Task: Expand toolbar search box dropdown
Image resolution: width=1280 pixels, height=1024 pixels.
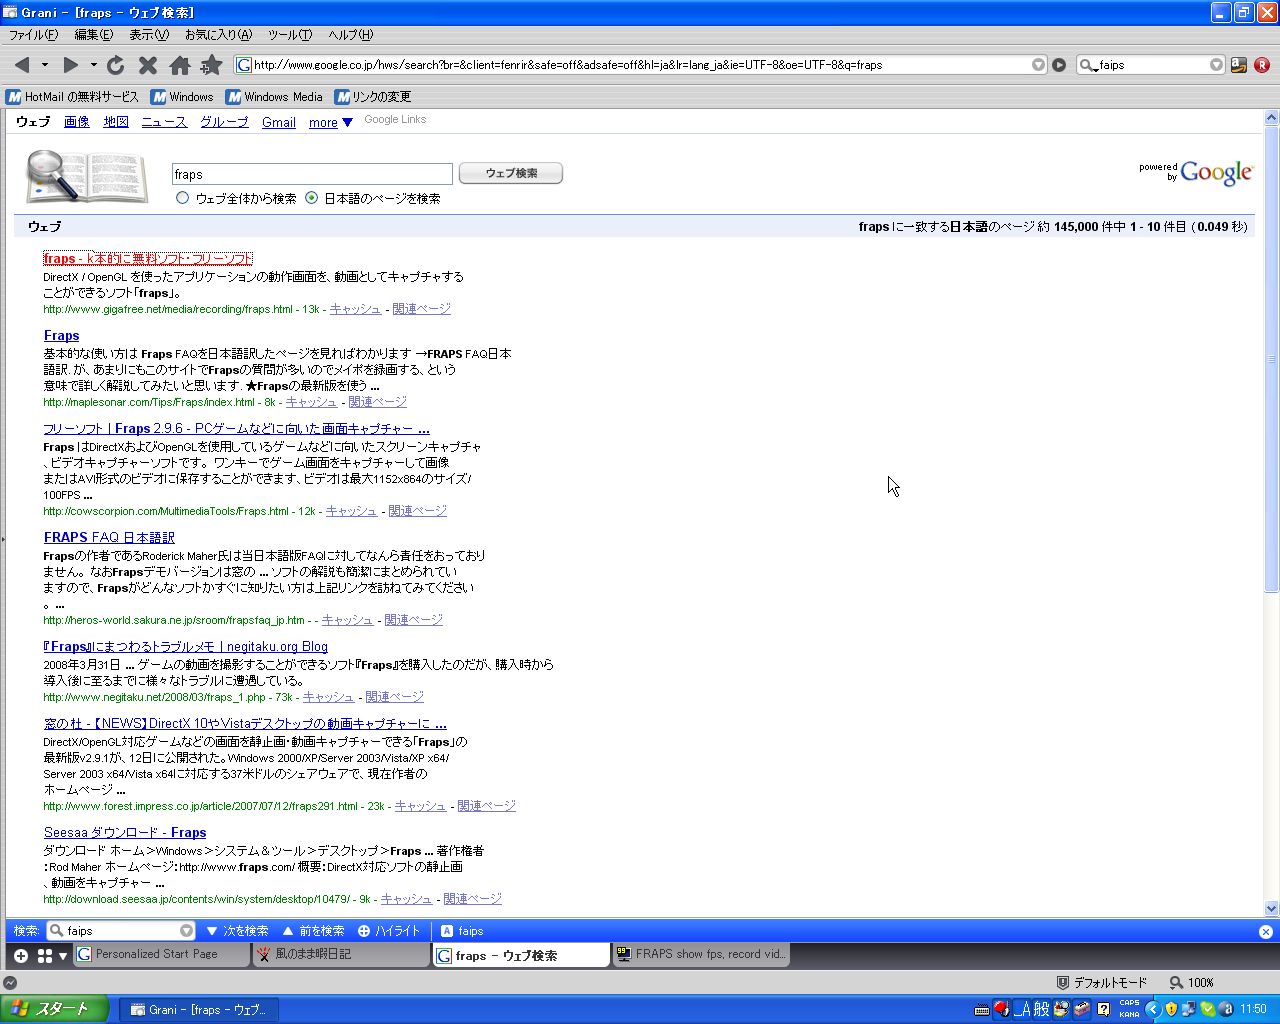Action: pyautogui.click(x=1216, y=65)
